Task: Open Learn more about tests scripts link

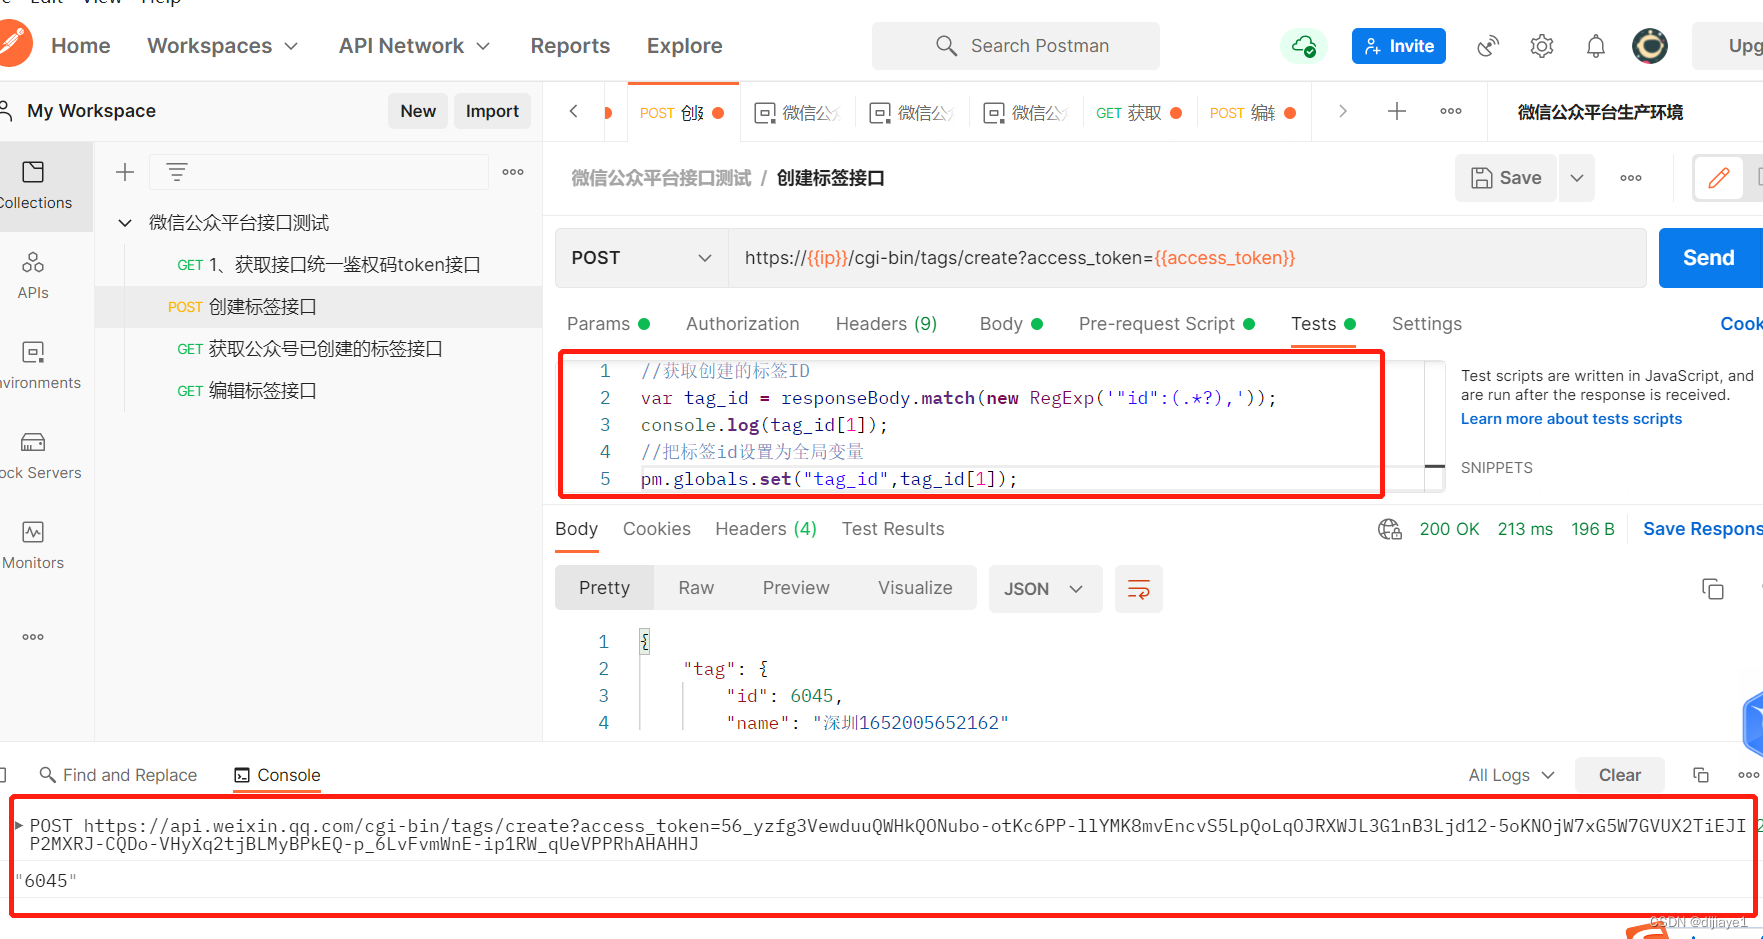Action: [1571, 419]
